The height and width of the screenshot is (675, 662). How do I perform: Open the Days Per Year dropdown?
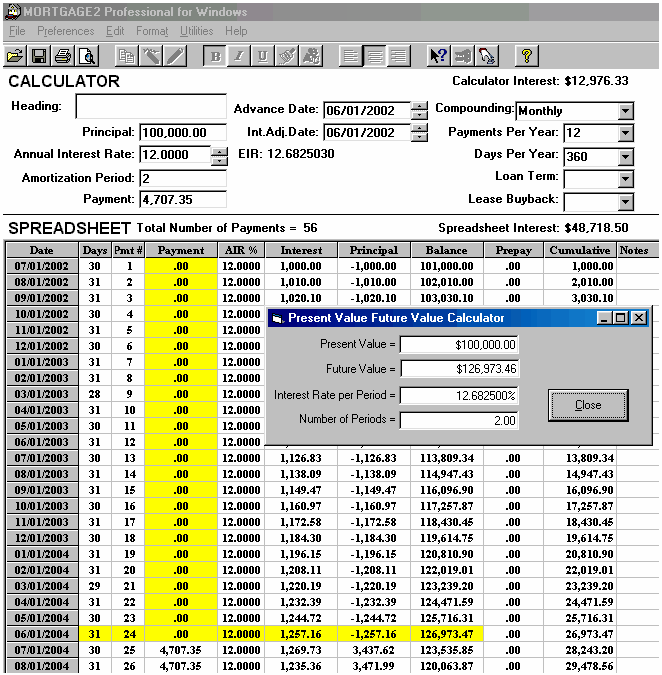point(625,156)
